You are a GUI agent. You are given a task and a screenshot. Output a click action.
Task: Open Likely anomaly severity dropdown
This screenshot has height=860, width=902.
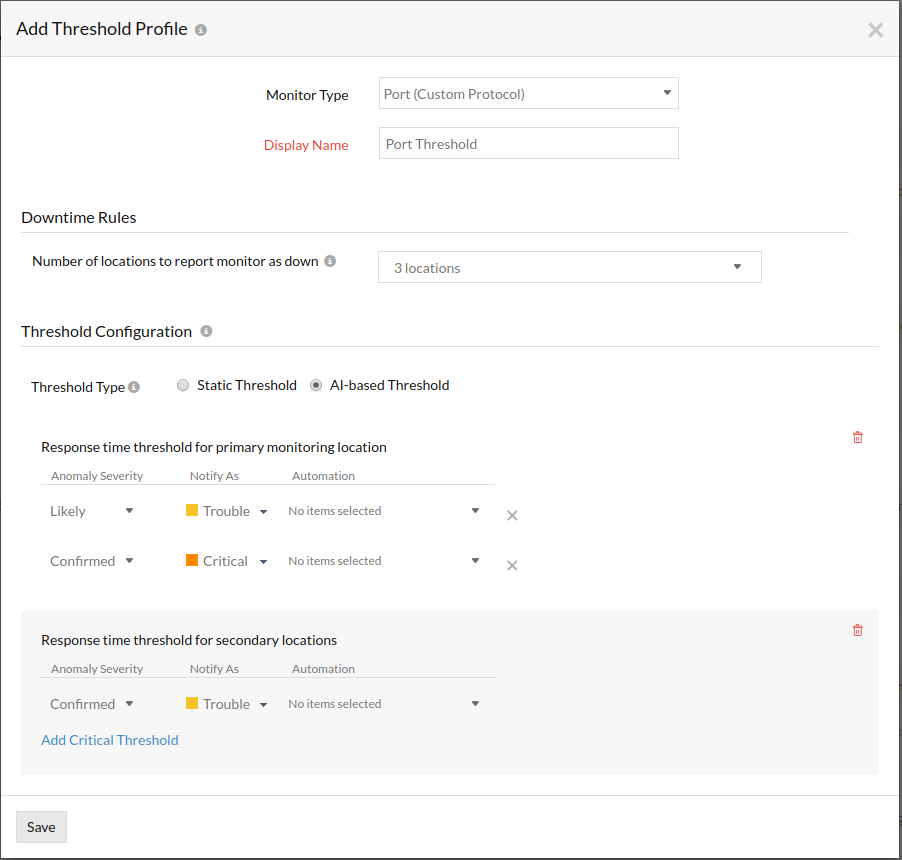(91, 511)
